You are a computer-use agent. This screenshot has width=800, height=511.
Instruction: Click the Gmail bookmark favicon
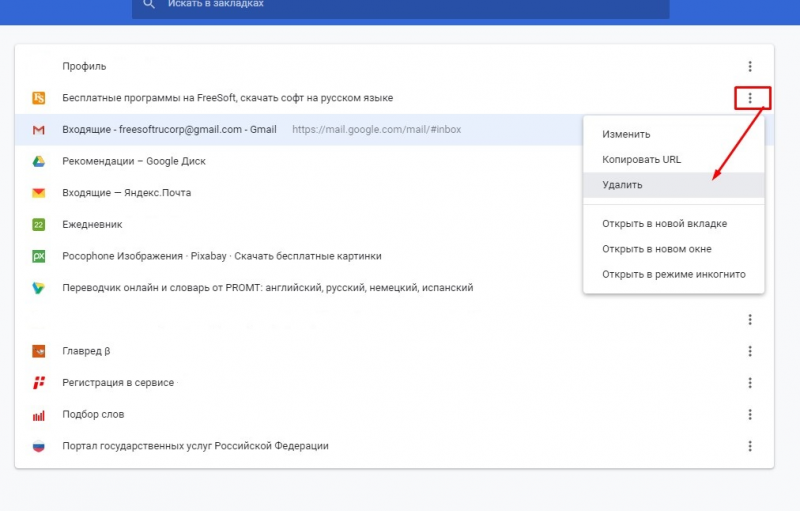click(39, 130)
